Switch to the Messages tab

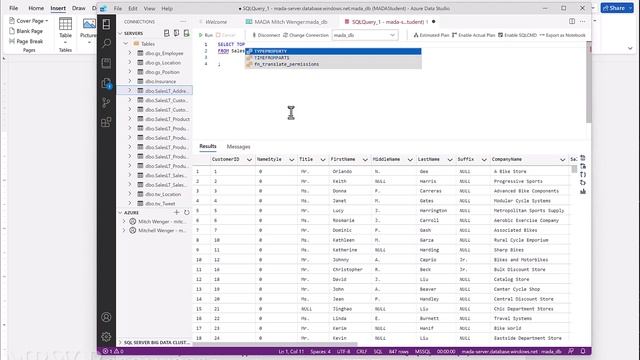238,147
